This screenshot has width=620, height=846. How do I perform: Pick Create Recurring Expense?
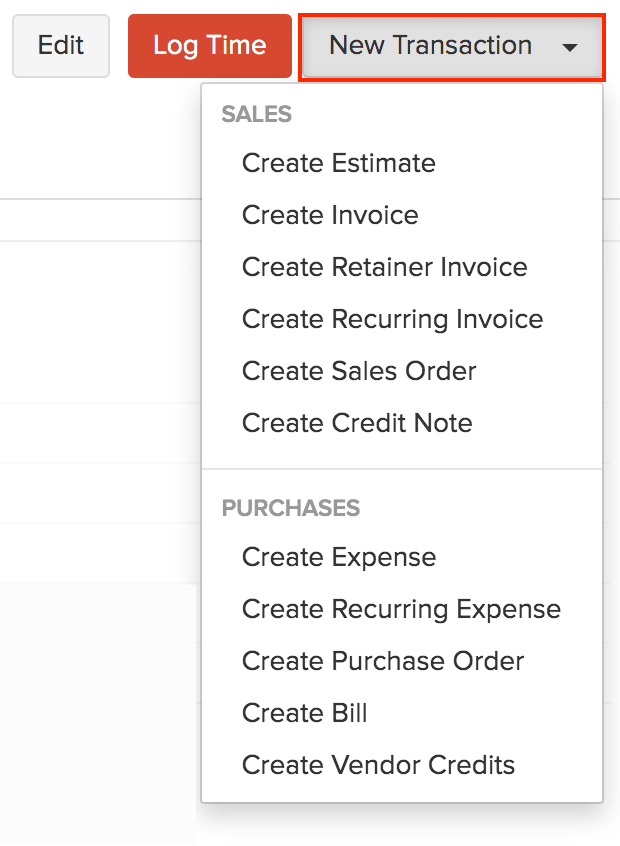tap(401, 609)
